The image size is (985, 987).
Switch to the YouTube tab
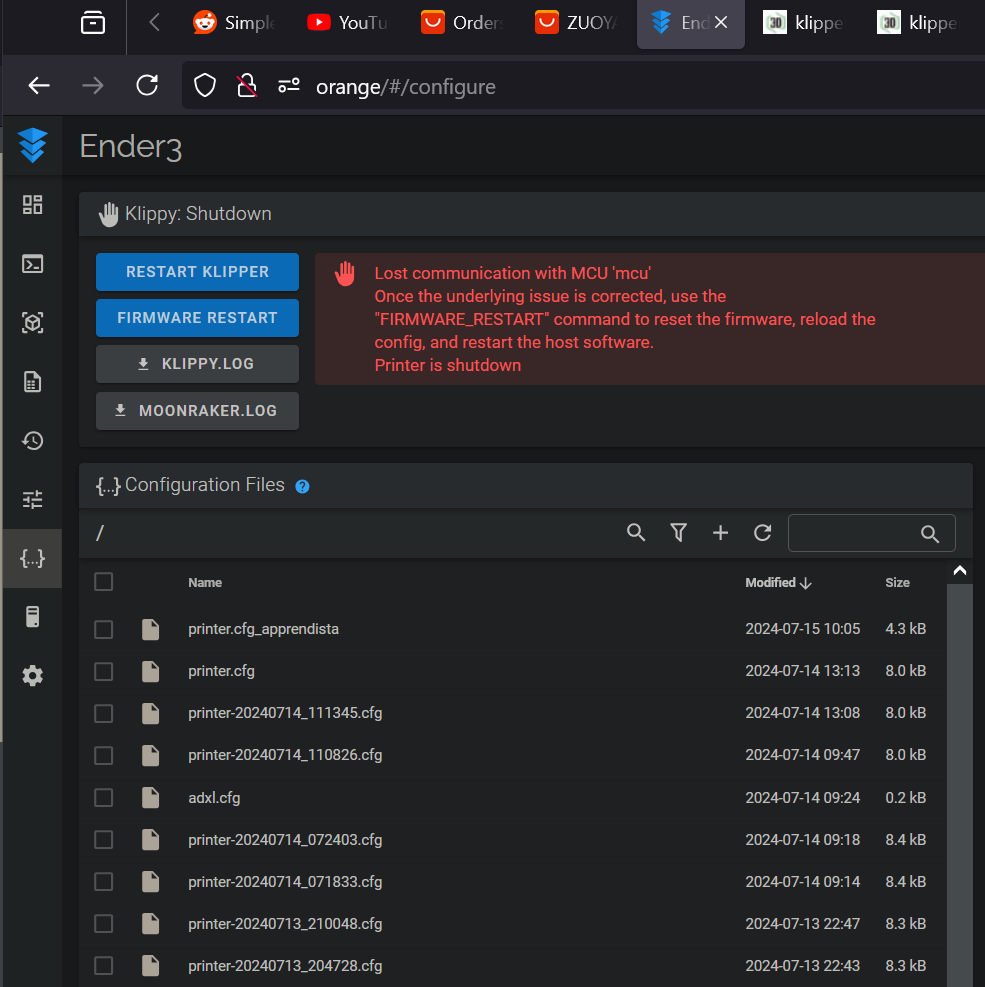coord(347,23)
